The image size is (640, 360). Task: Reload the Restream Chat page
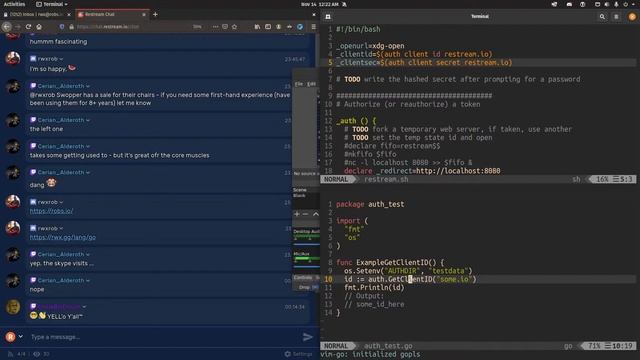[x=28, y=27]
